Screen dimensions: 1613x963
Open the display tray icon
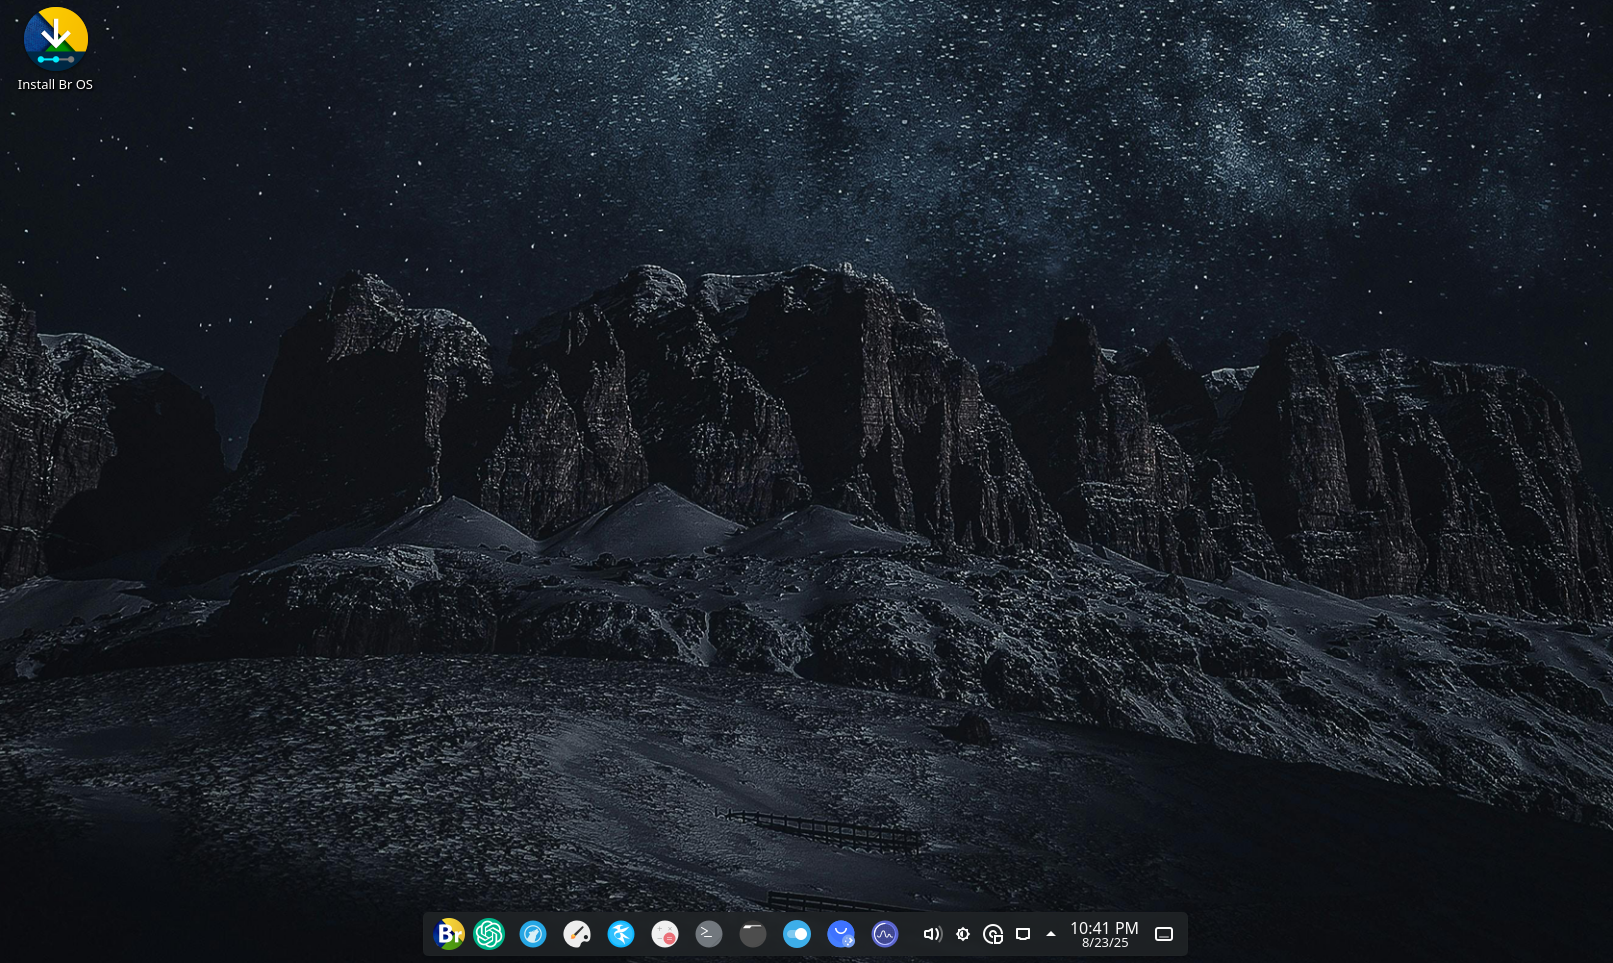pyautogui.click(x=1023, y=934)
